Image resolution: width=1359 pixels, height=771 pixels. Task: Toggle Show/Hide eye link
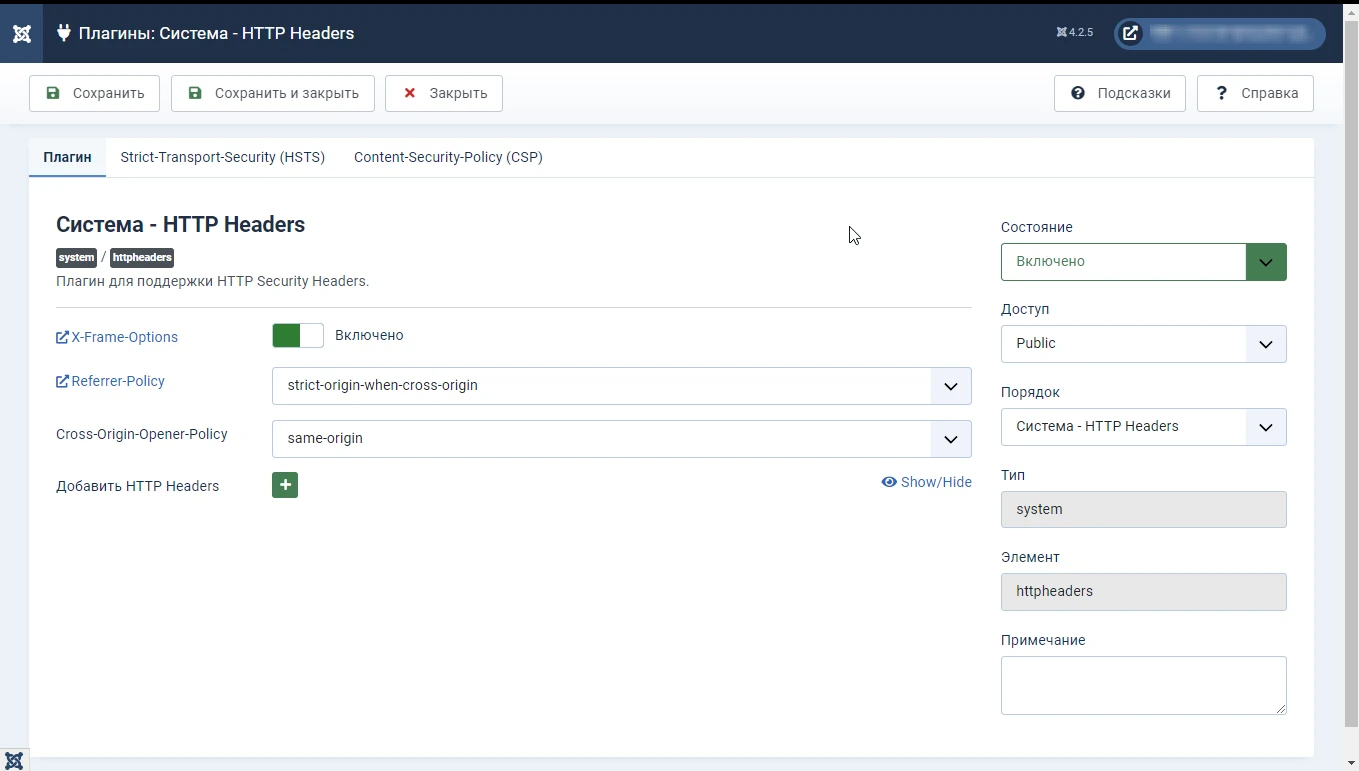coord(926,482)
